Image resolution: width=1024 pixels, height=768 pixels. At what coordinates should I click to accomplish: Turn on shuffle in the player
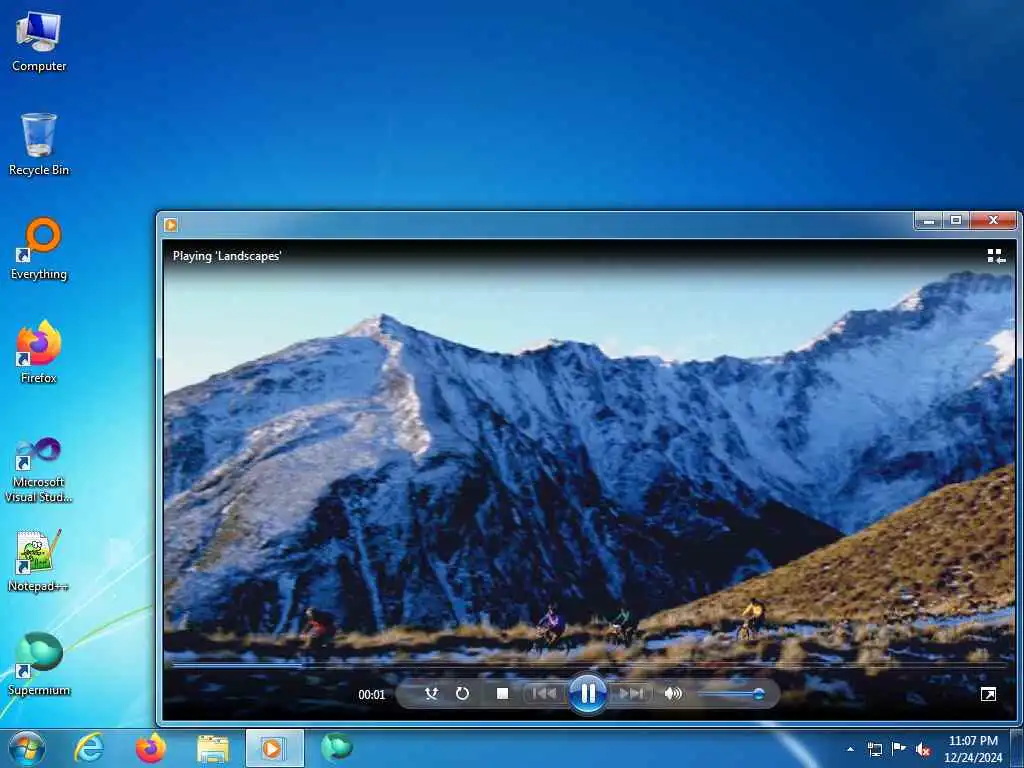pos(431,694)
